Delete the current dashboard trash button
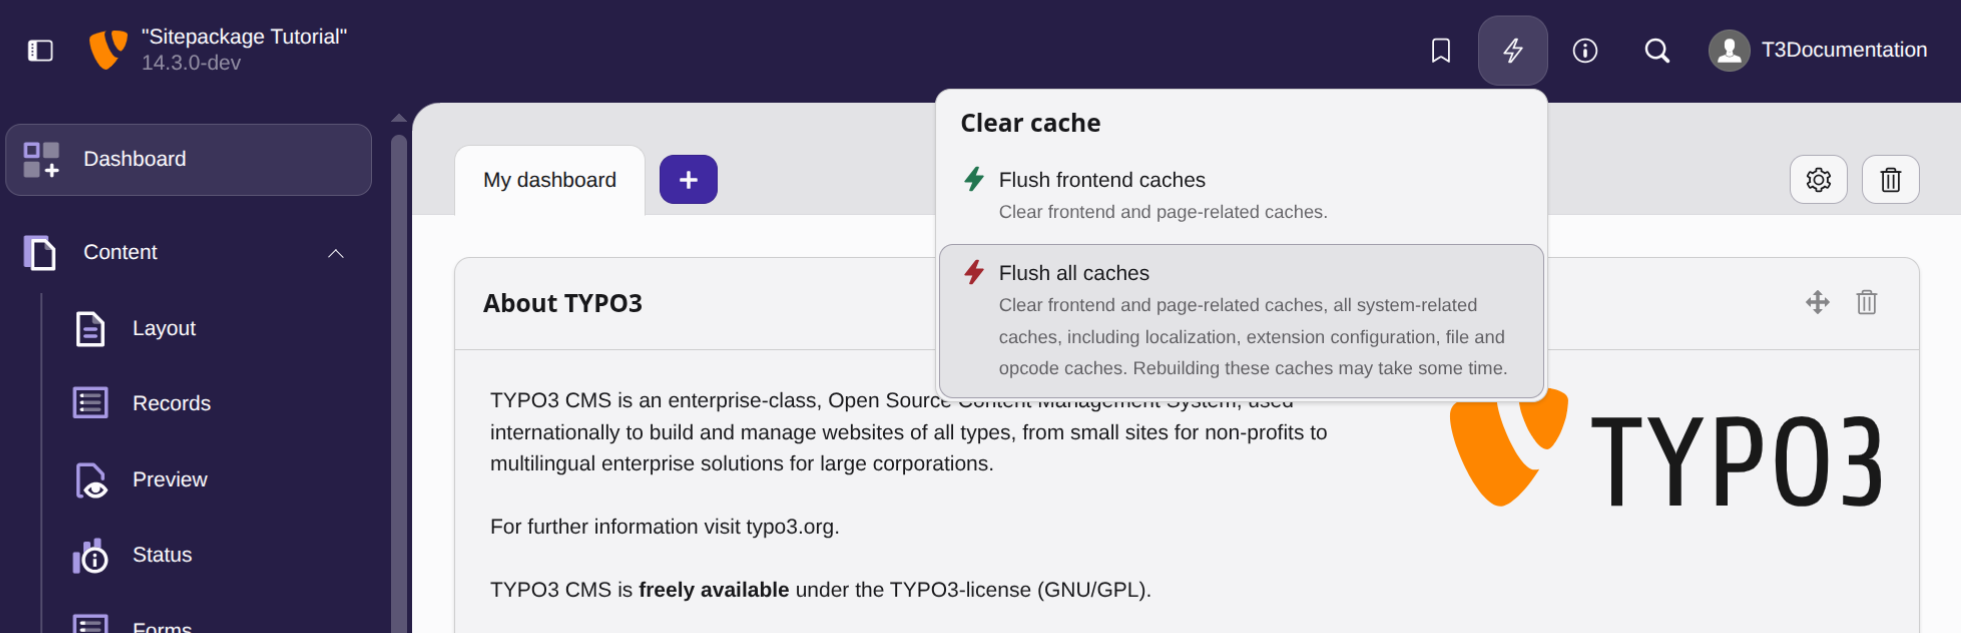The height and width of the screenshot is (633, 1961). pyautogui.click(x=1890, y=180)
